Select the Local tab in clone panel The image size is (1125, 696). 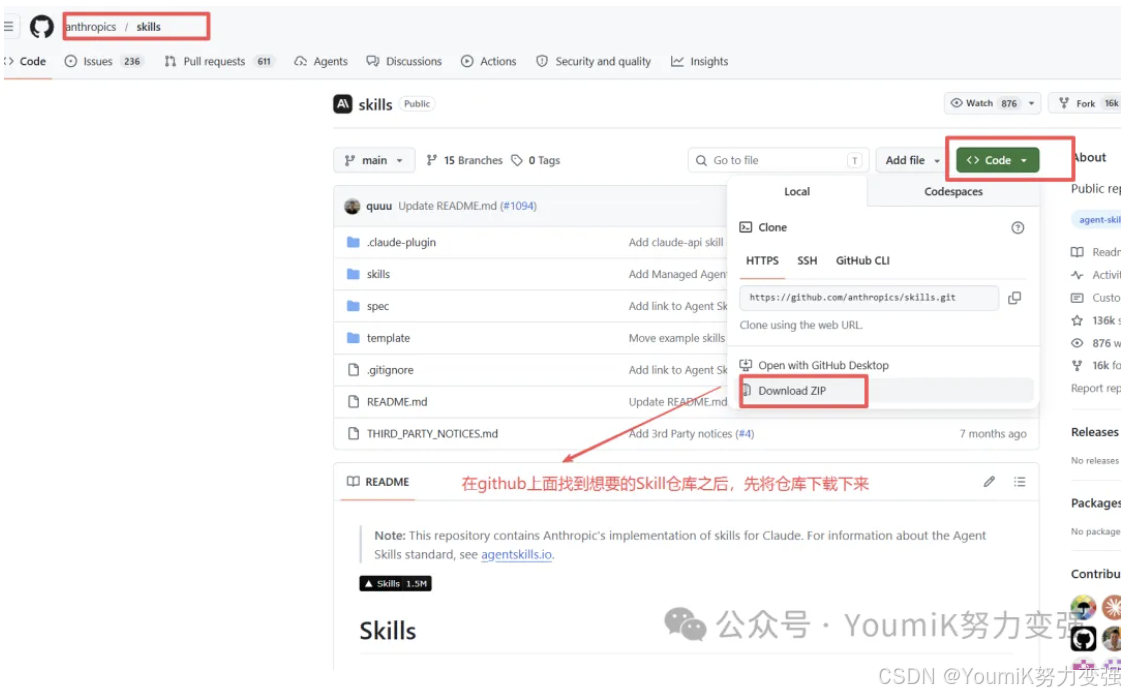pos(796,192)
